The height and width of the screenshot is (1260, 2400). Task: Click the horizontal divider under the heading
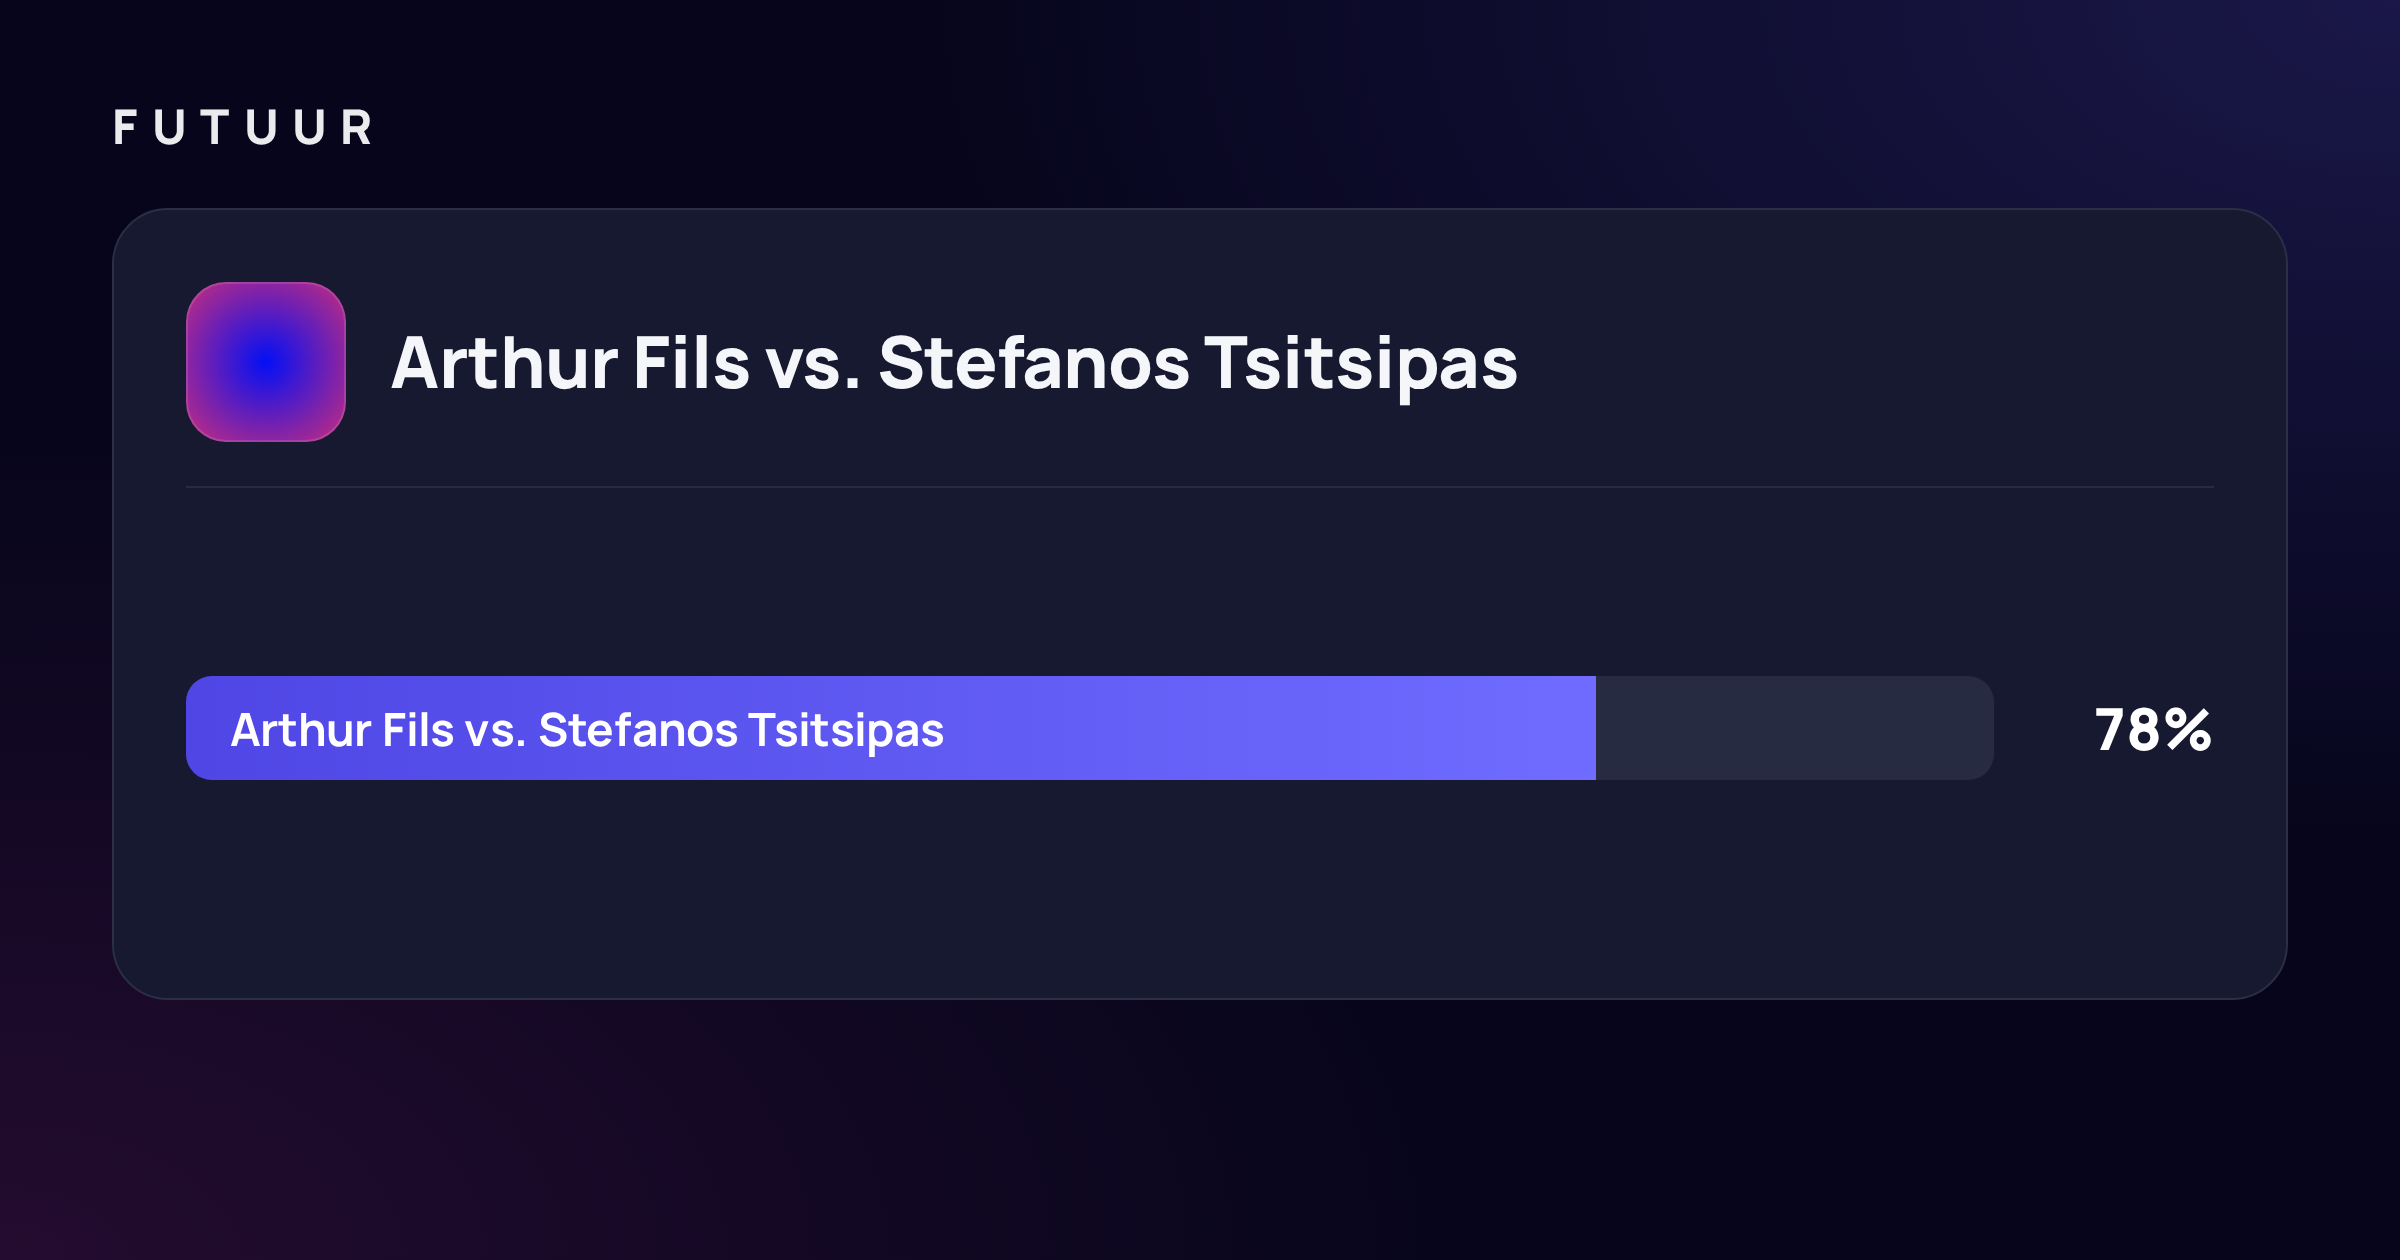[1200, 487]
